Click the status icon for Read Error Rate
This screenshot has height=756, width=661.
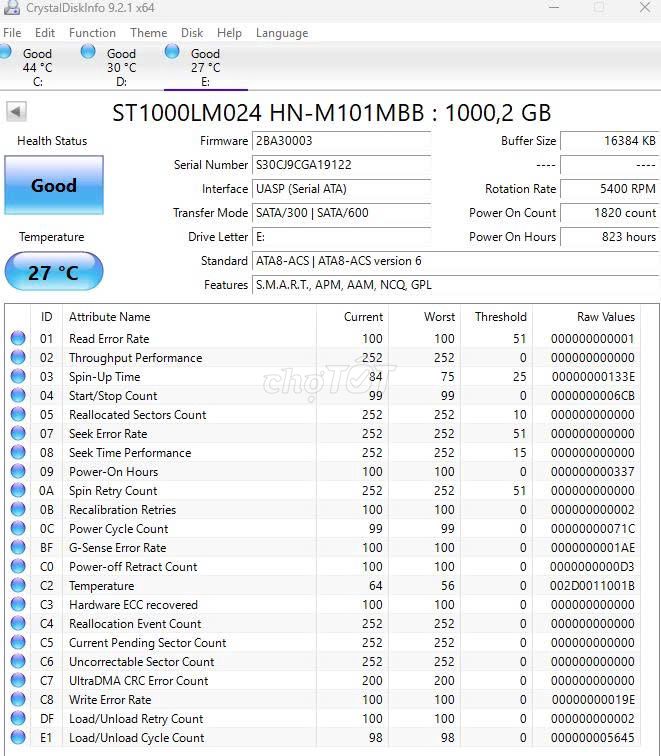point(18,338)
